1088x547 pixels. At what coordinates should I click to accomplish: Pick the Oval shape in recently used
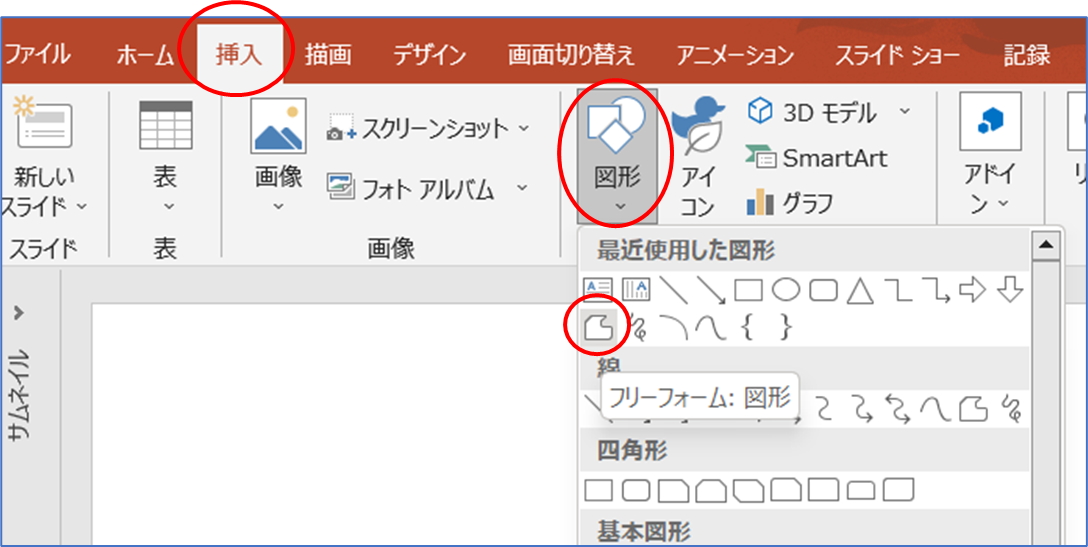coord(786,290)
